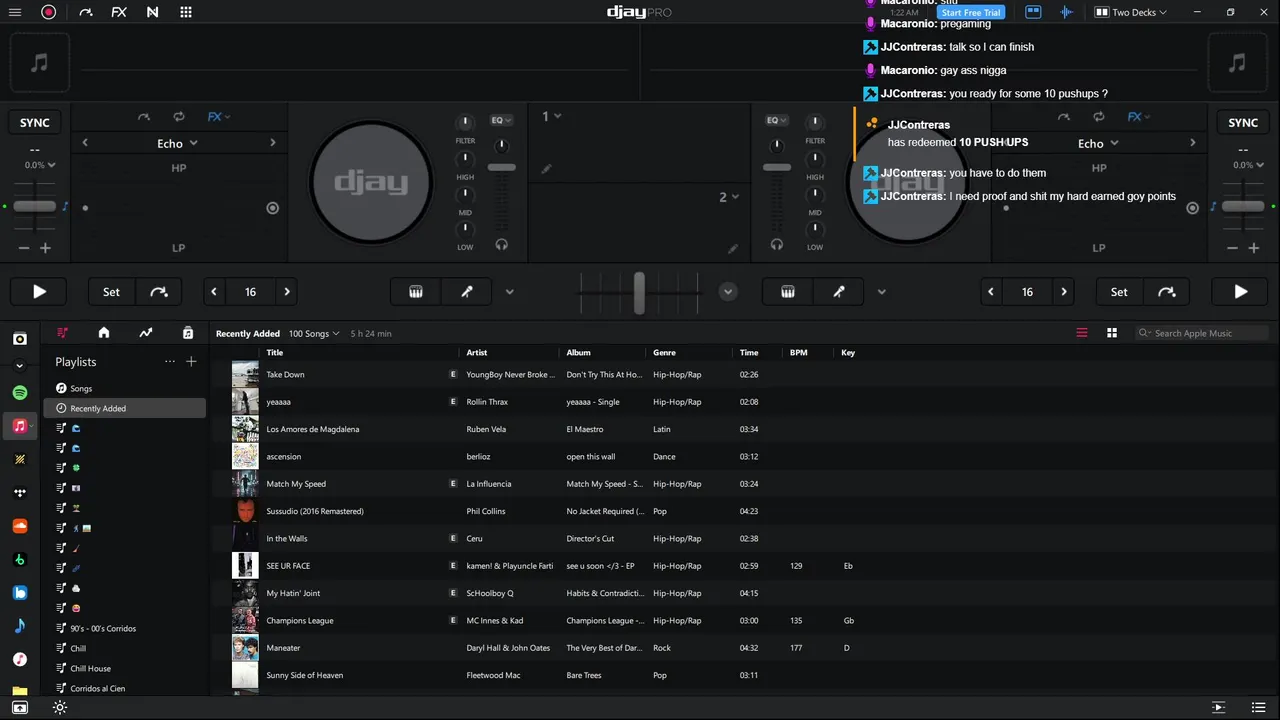Add a new playlist with plus icon
Screen dimensions: 1280x720
tap(192, 361)
